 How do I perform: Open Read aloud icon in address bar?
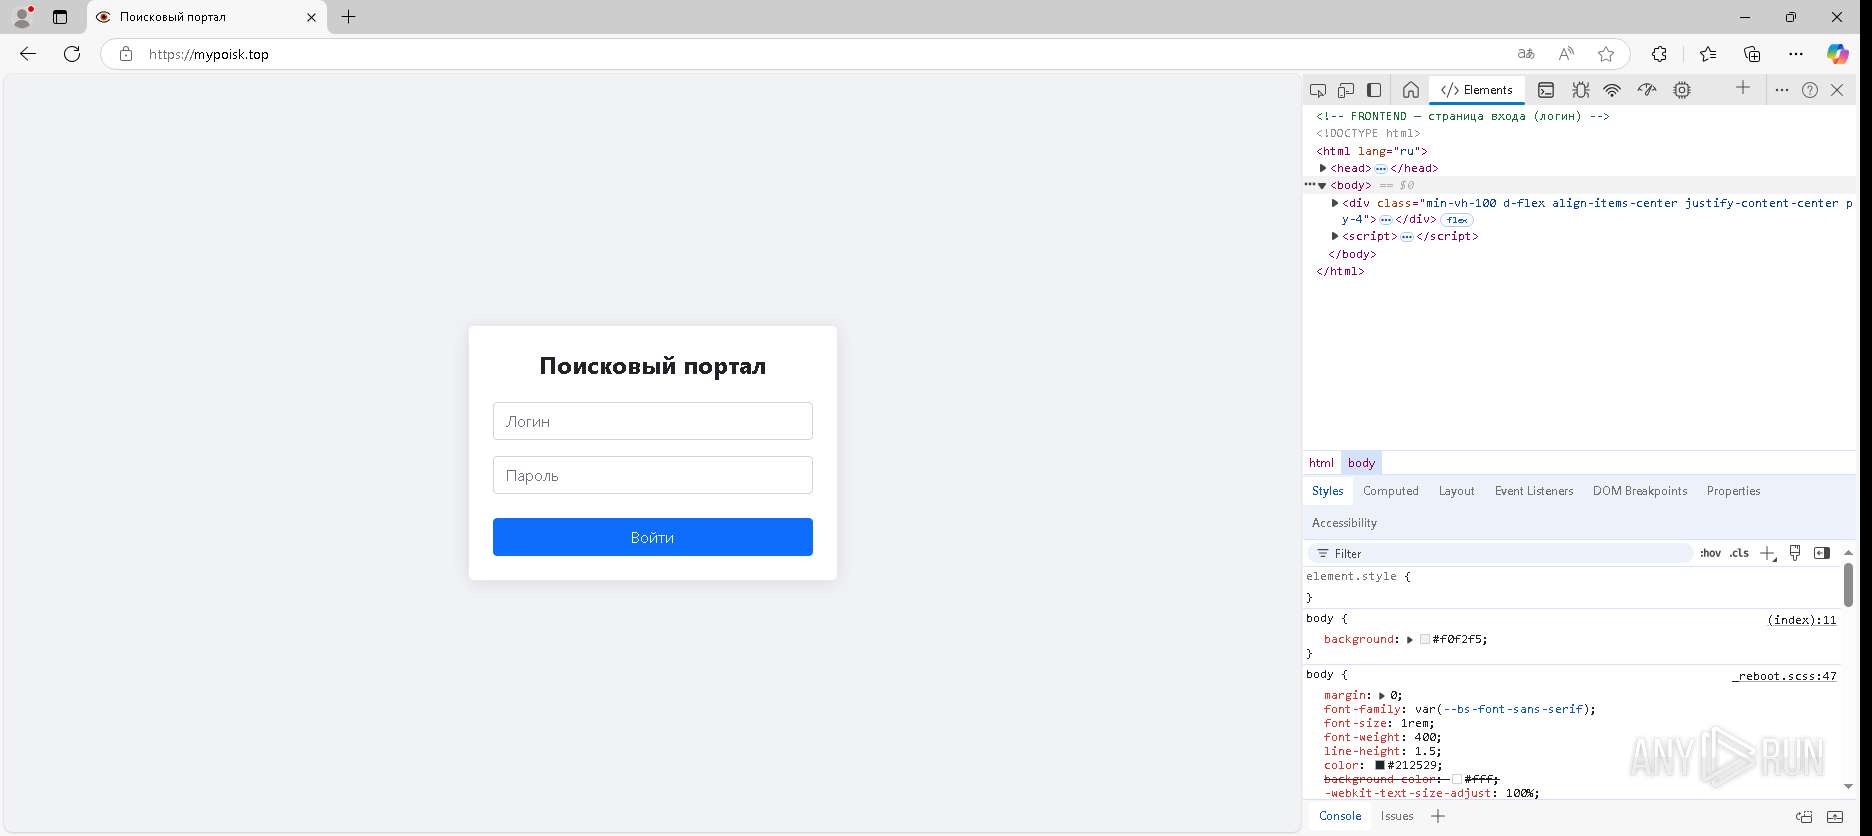click(1566, 54)
